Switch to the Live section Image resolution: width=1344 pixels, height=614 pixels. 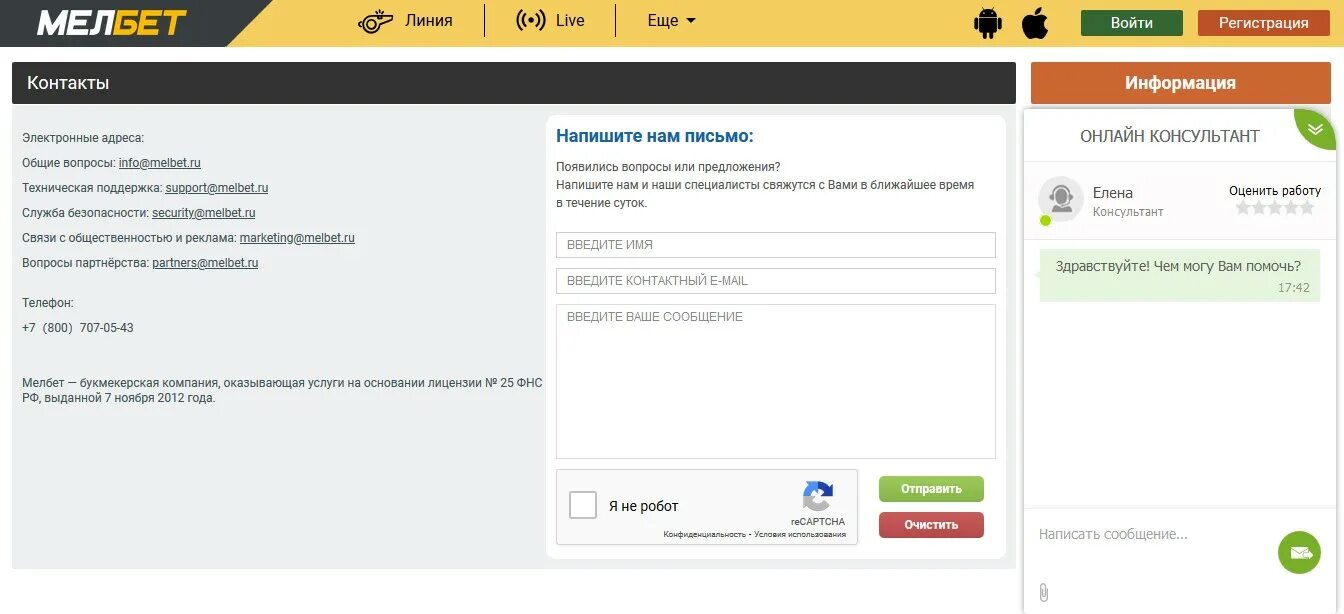(x=565, y=19)
